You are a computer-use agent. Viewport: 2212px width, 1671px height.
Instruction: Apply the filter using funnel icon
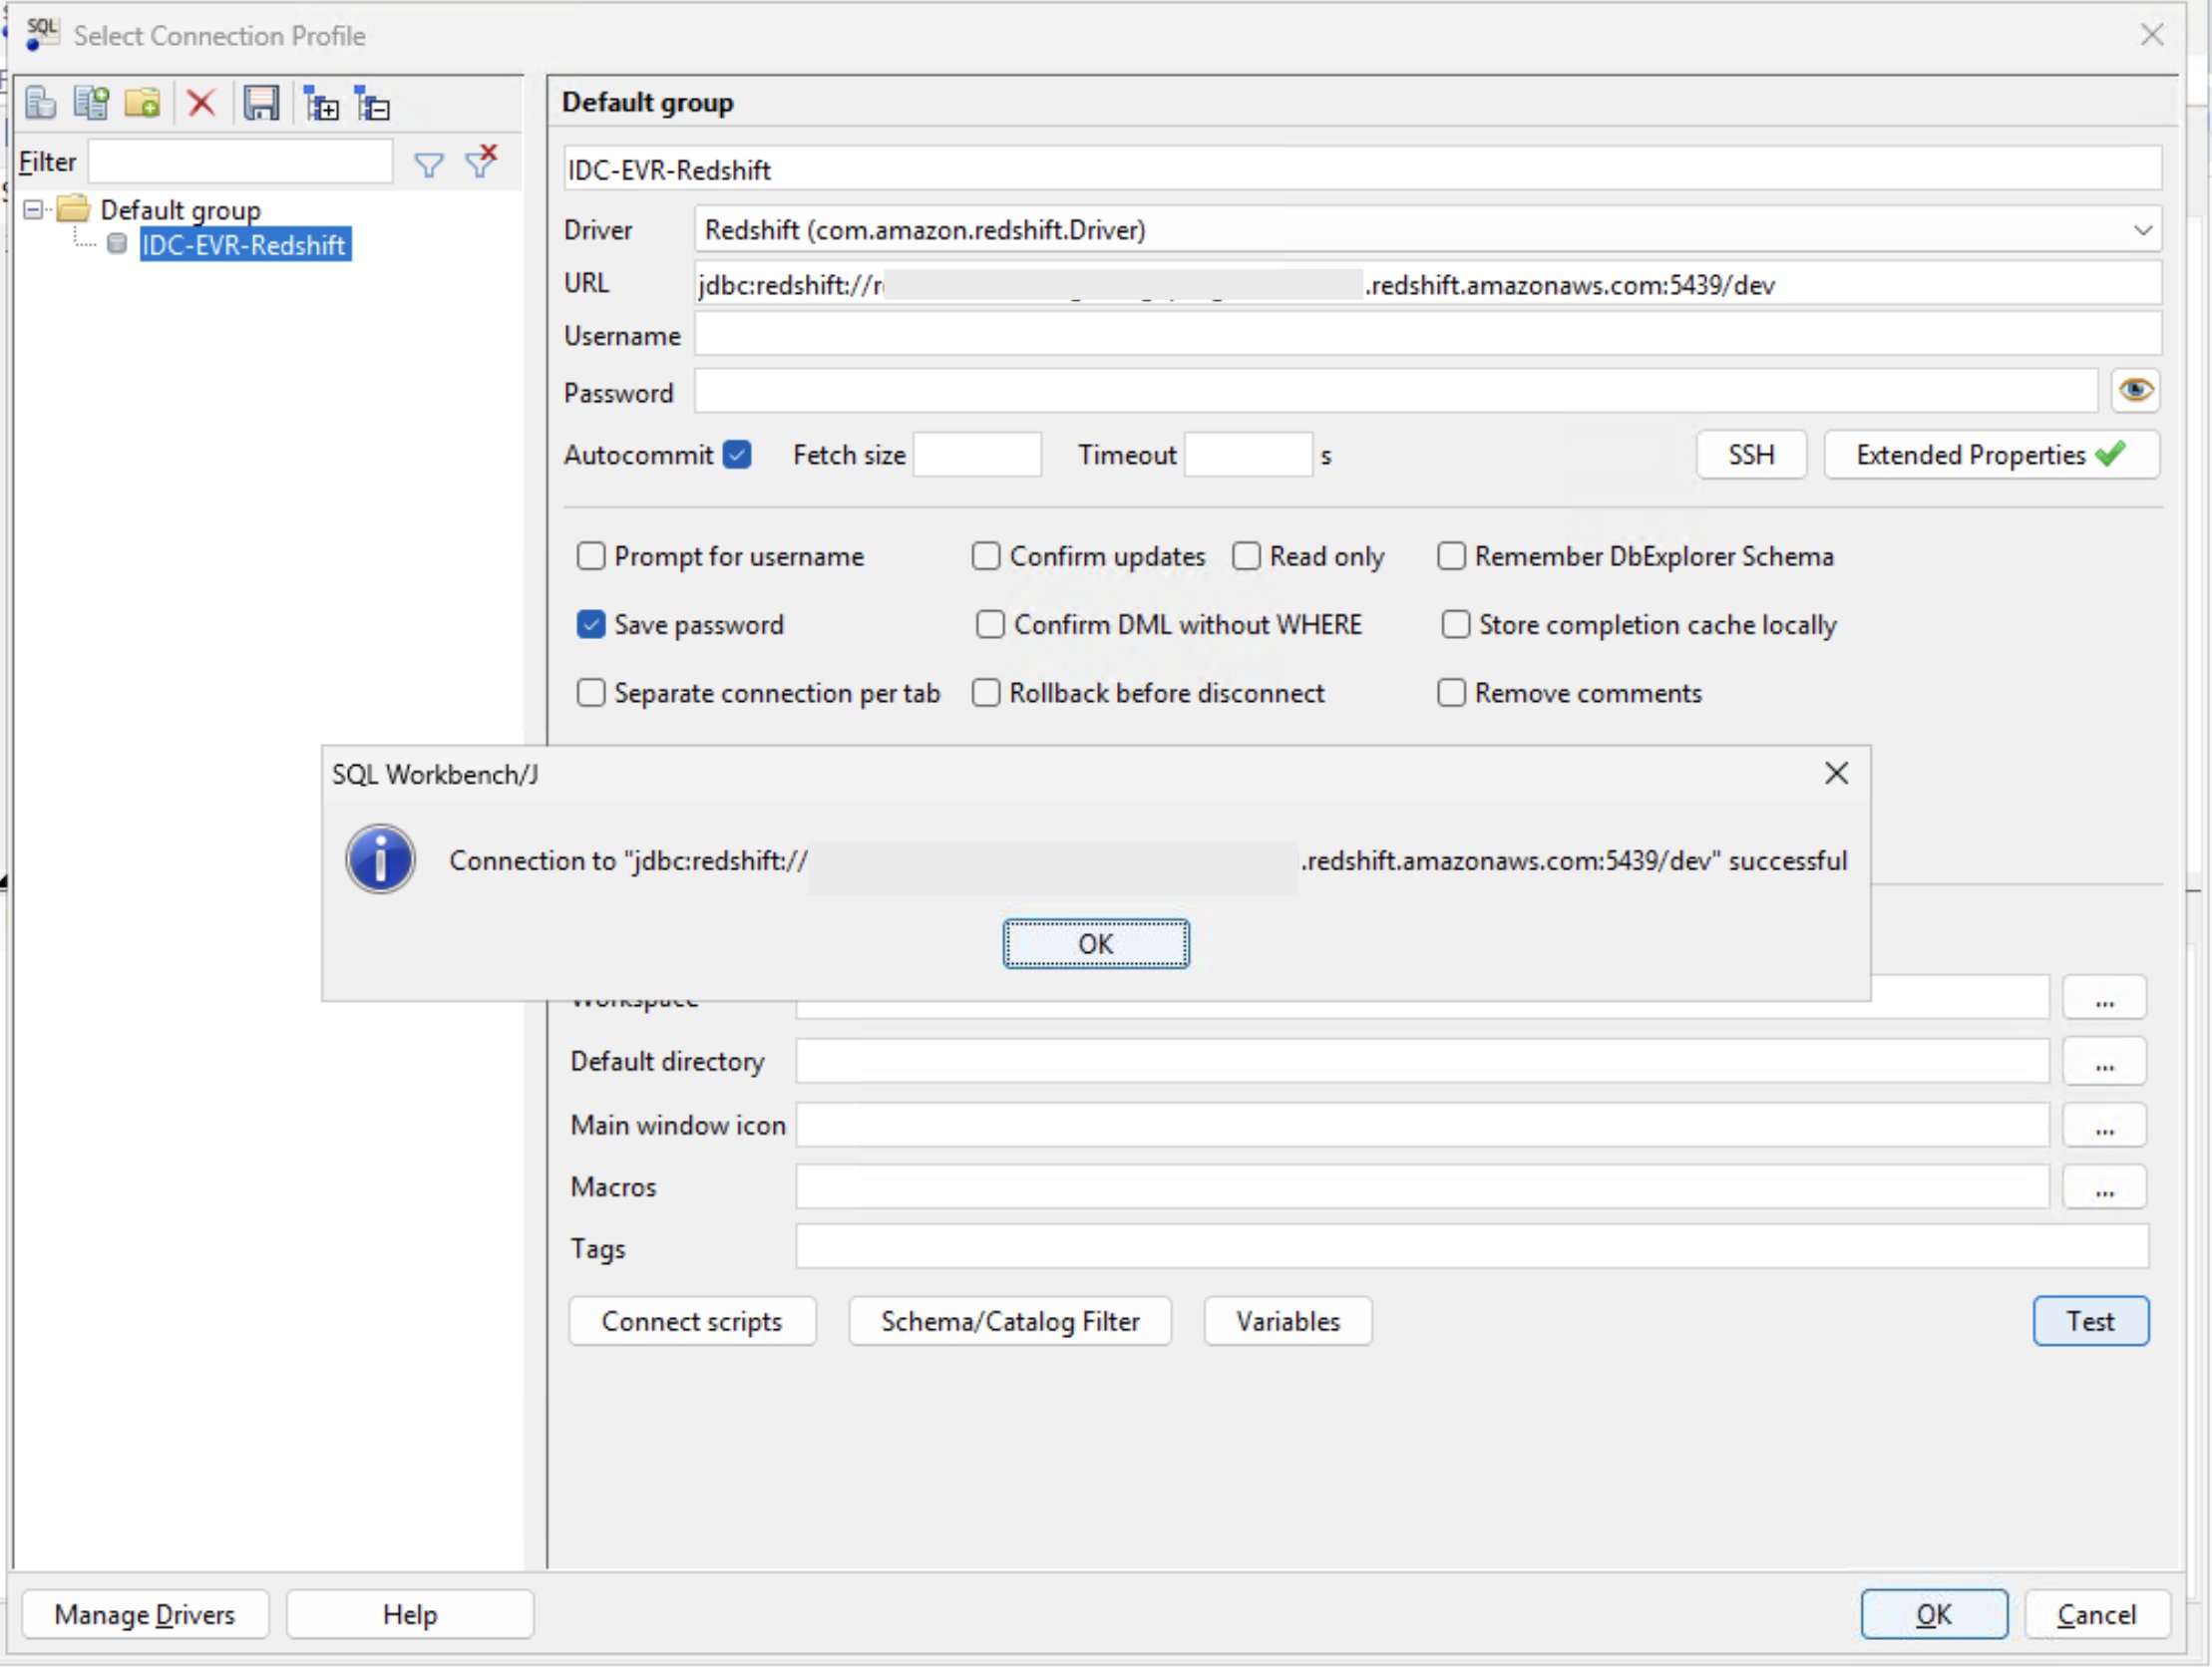click(429, 165)
